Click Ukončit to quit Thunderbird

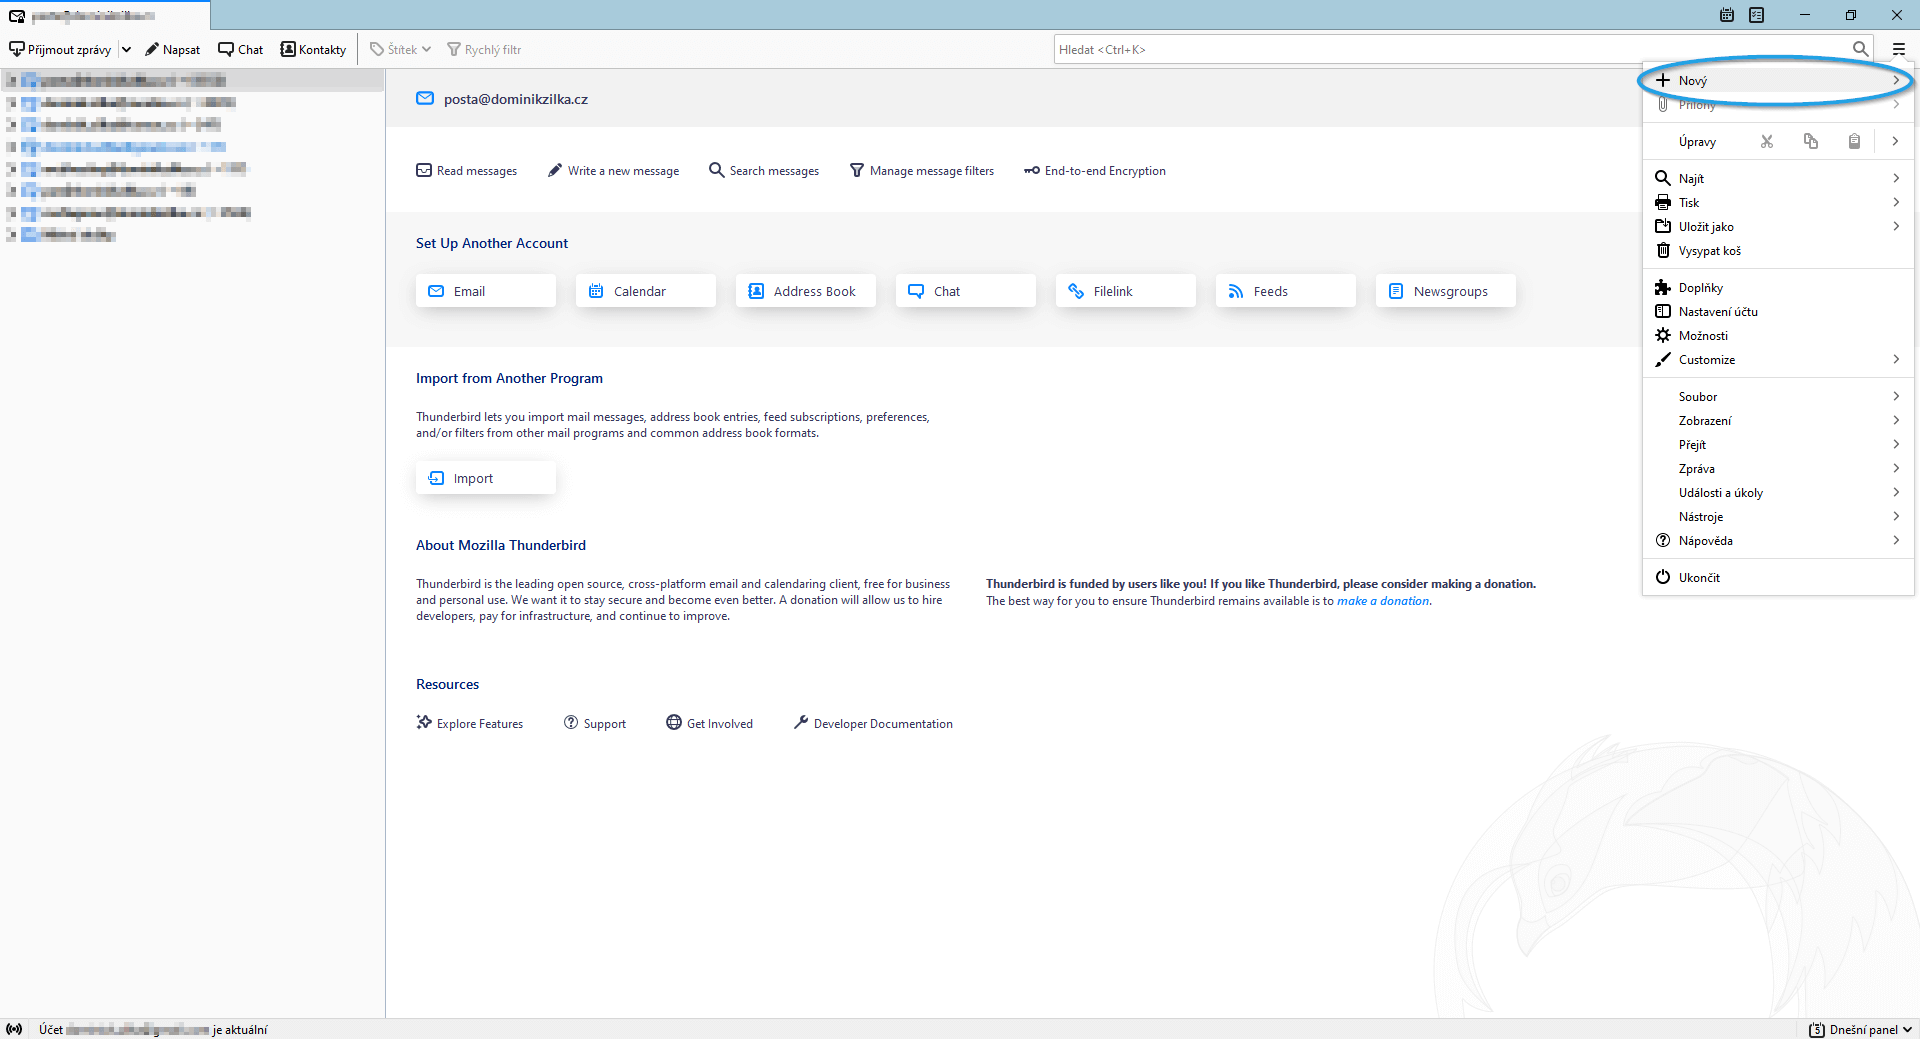(1778, 577)
